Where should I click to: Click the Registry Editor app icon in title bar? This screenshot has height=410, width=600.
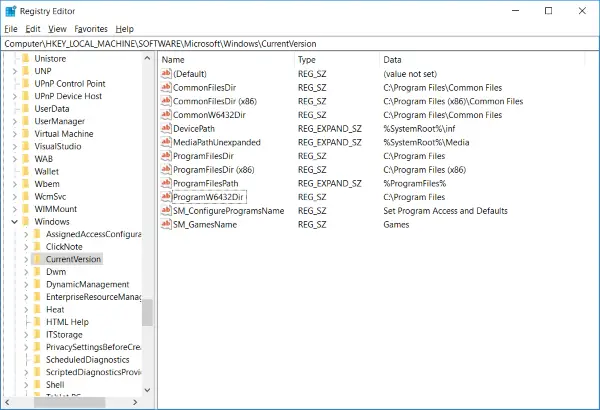[11, 10]
